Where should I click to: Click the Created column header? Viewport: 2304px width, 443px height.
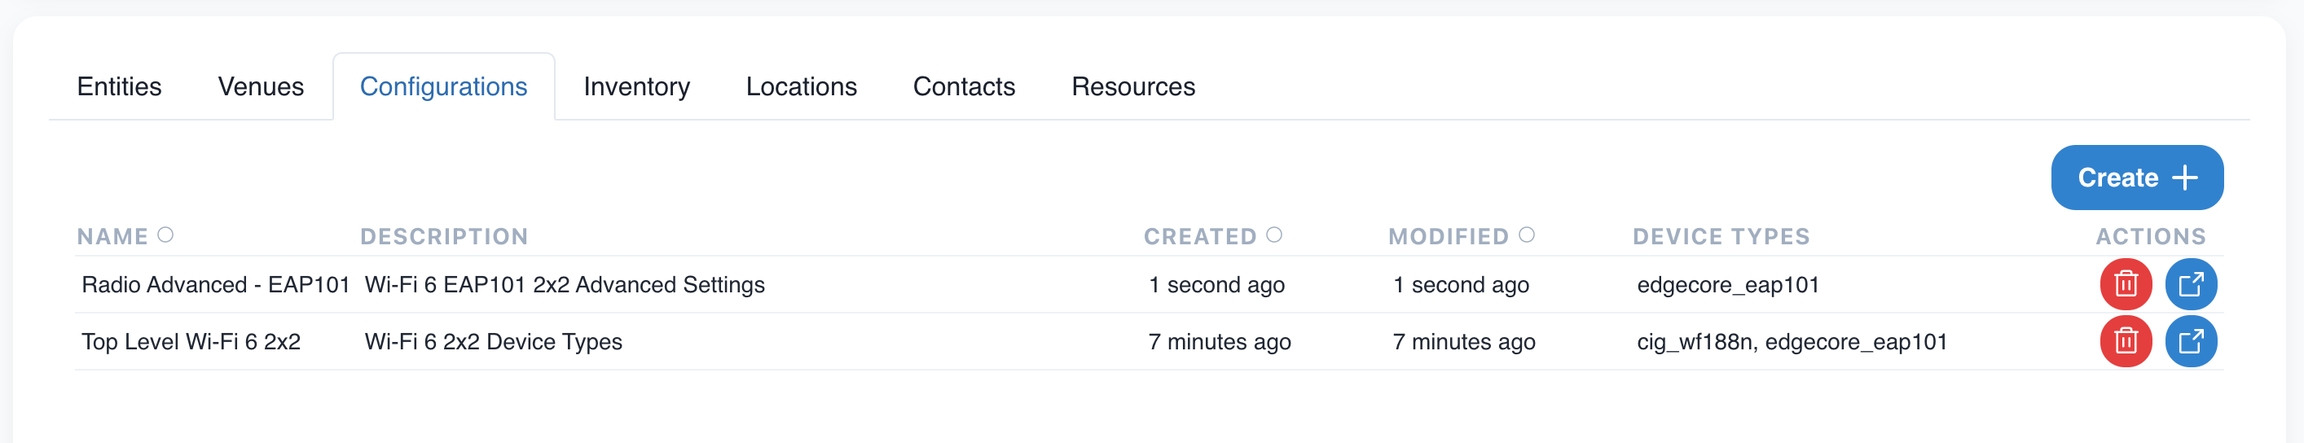(x=1200, y=237)
